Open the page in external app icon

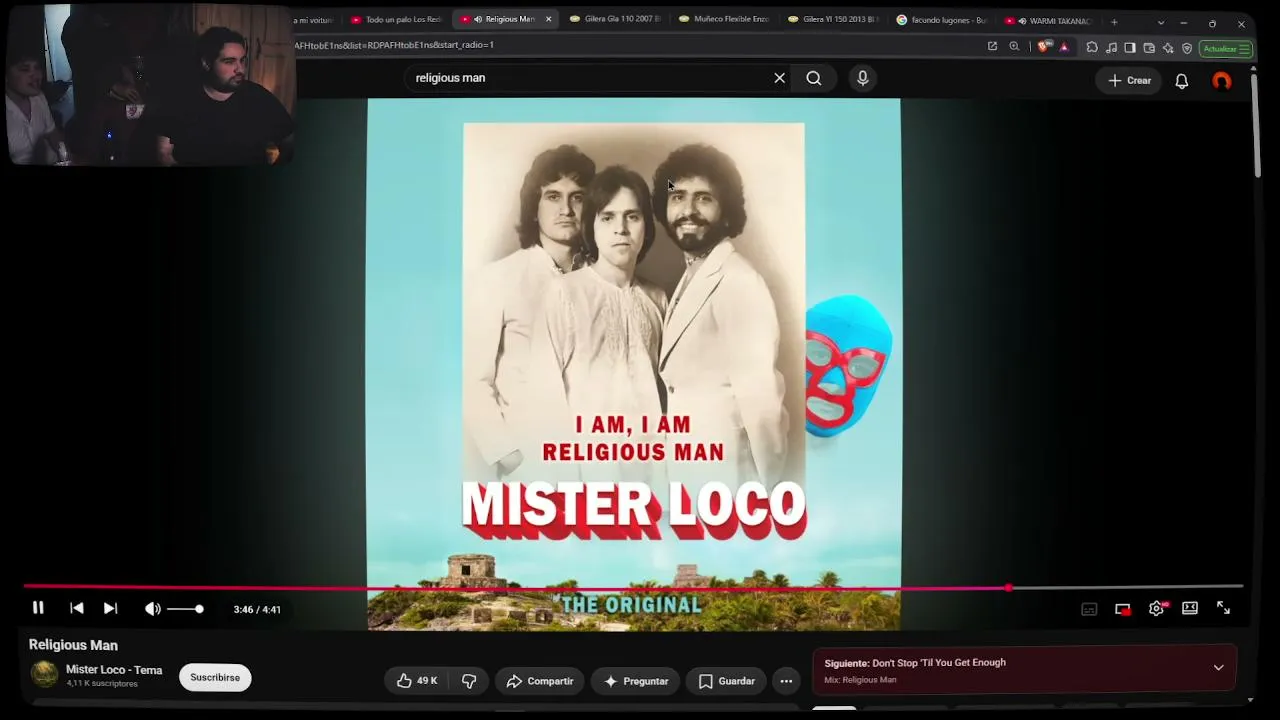point(992,46)
